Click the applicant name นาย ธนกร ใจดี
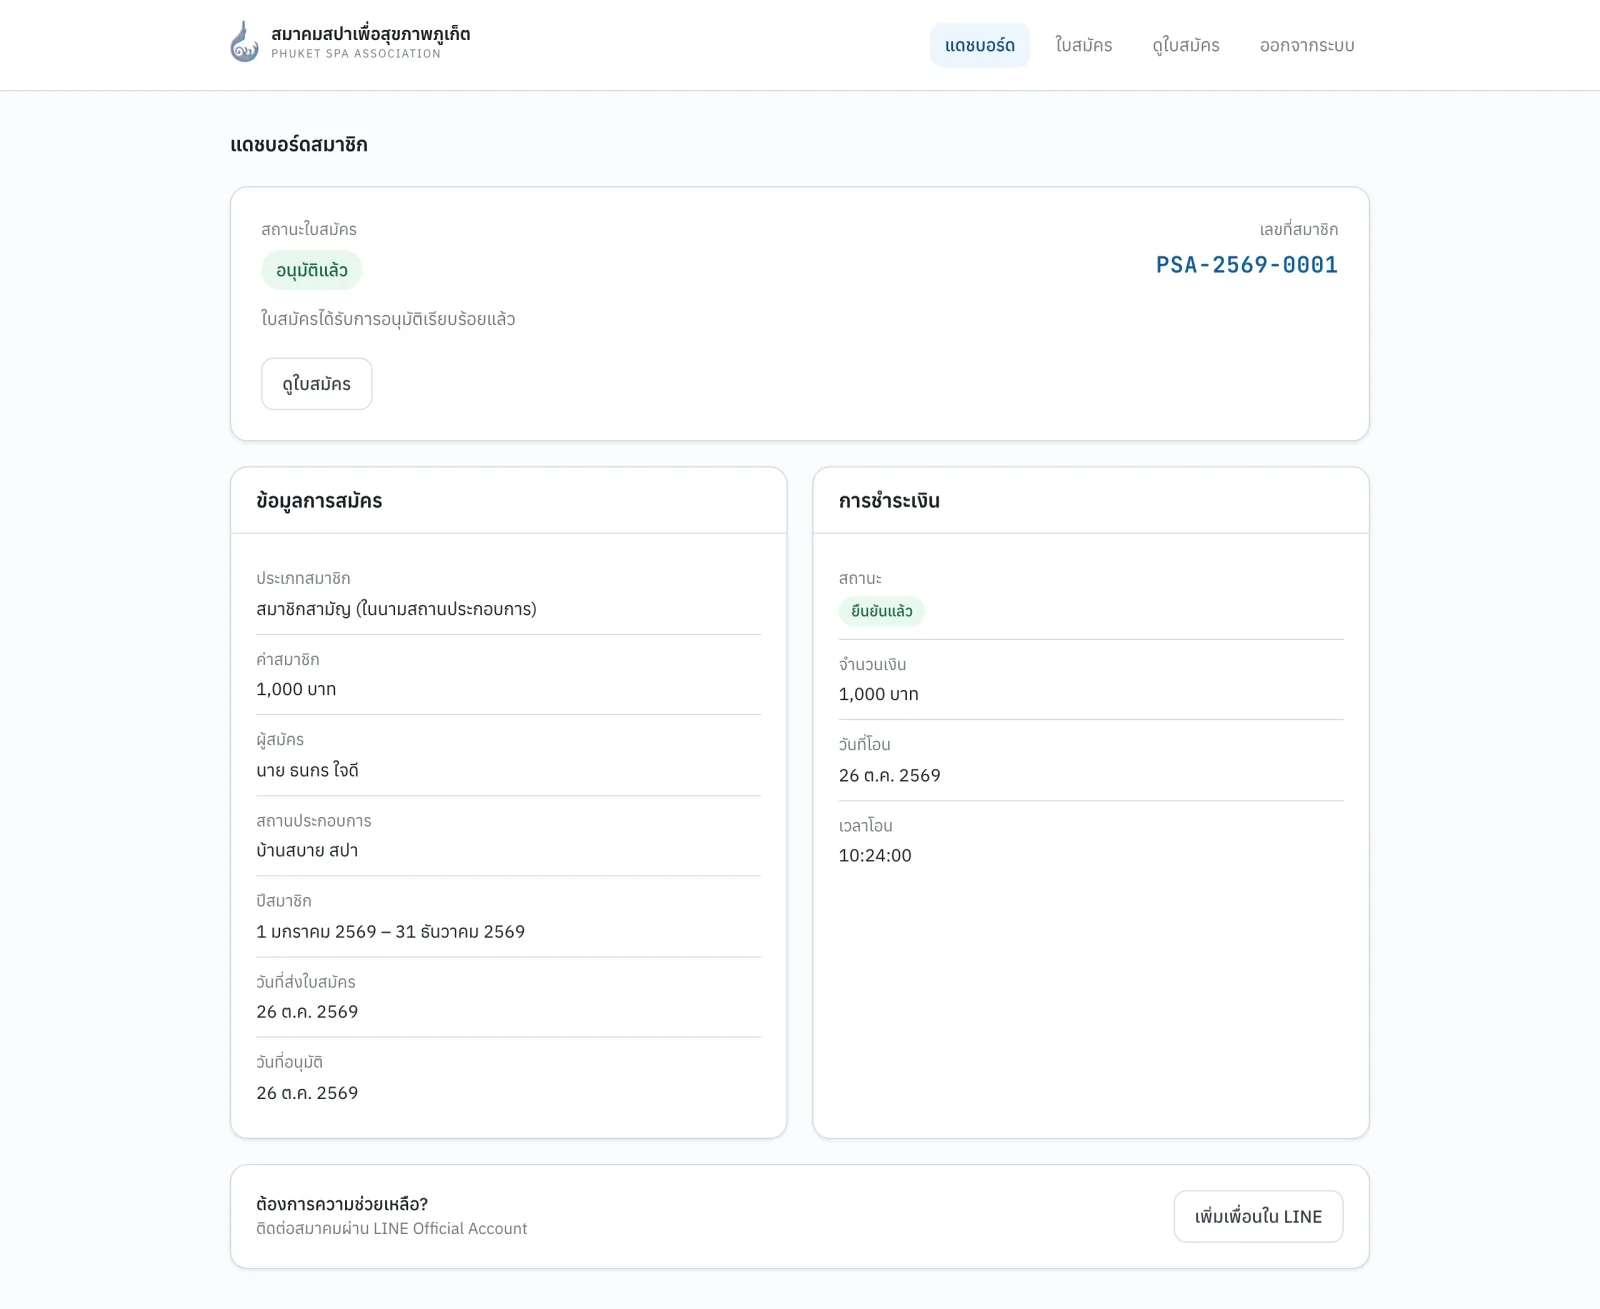Viewport: 1600px width, 1309px height. pos(308,770)
